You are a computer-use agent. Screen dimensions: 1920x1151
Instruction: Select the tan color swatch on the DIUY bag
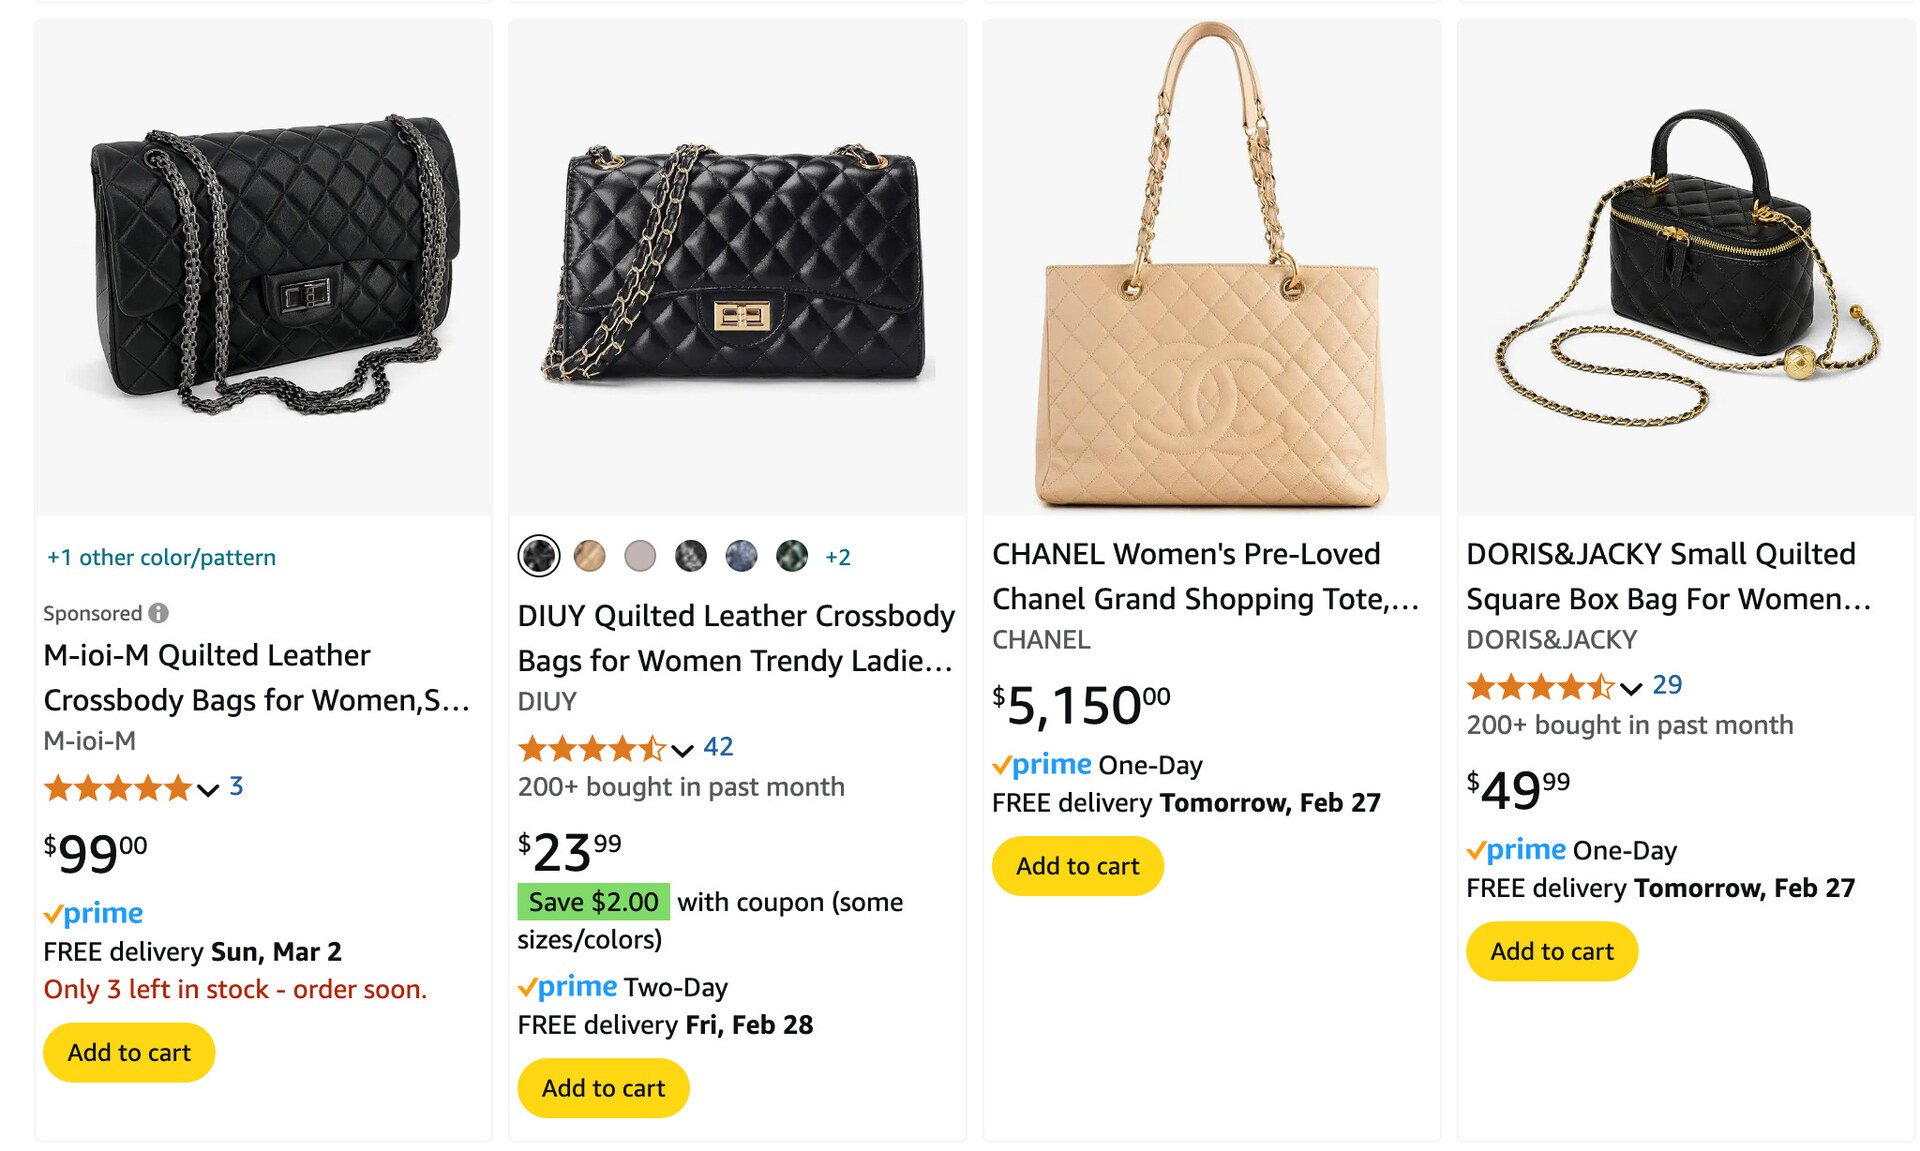590,556
